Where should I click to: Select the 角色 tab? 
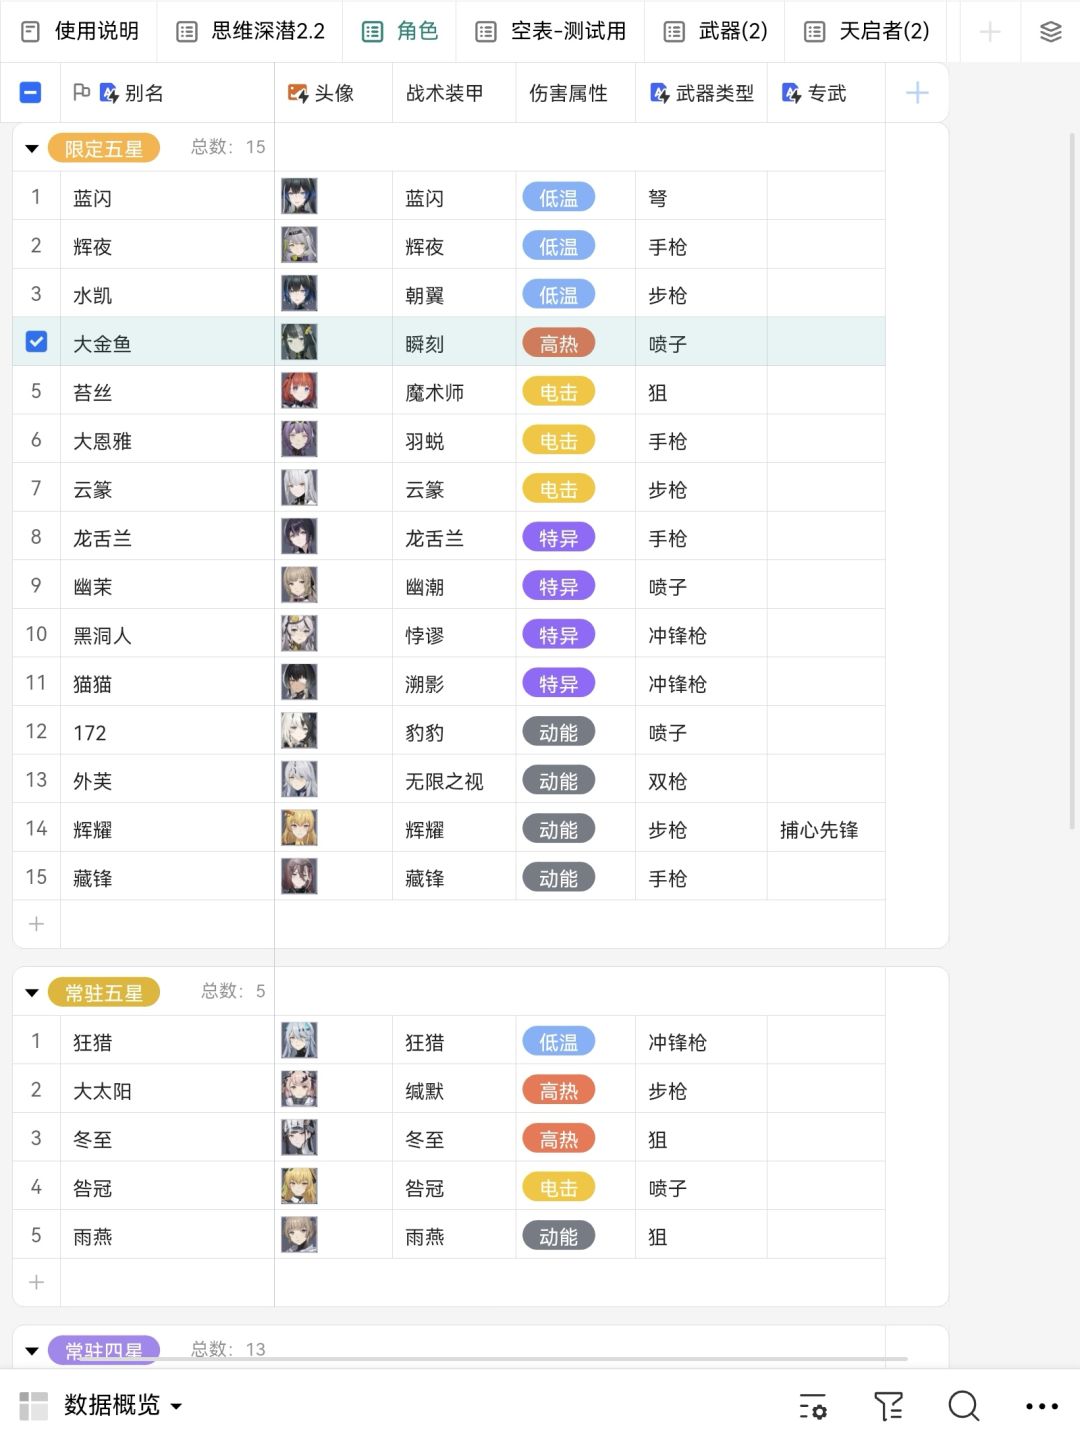click(x=400, y=31)
